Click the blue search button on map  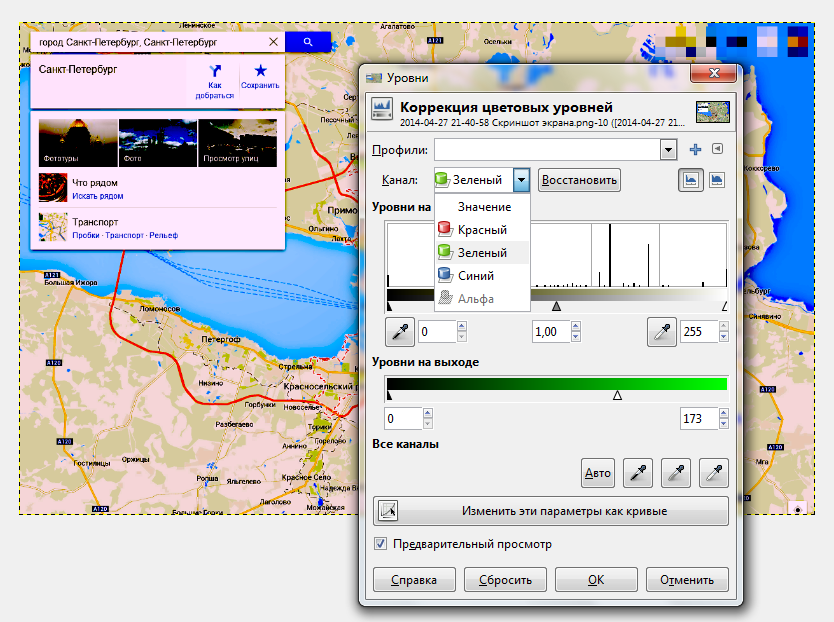[307, 42]
